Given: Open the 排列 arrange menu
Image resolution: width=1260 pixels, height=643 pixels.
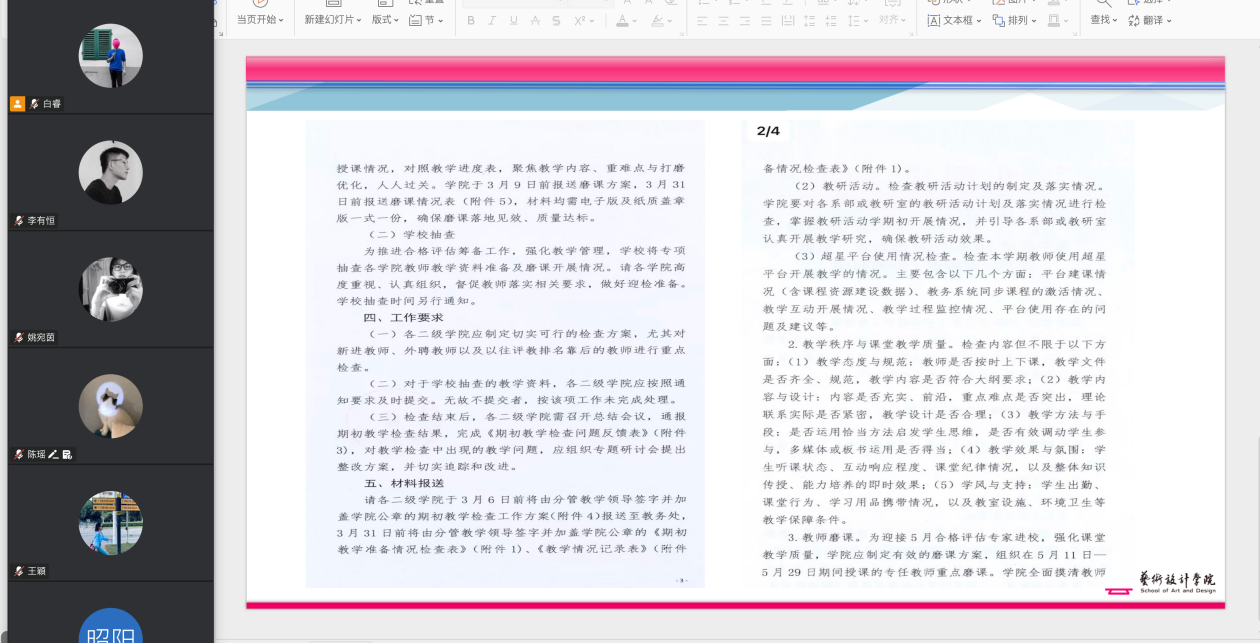Looking at the screenshot, I should (1016, 20).
